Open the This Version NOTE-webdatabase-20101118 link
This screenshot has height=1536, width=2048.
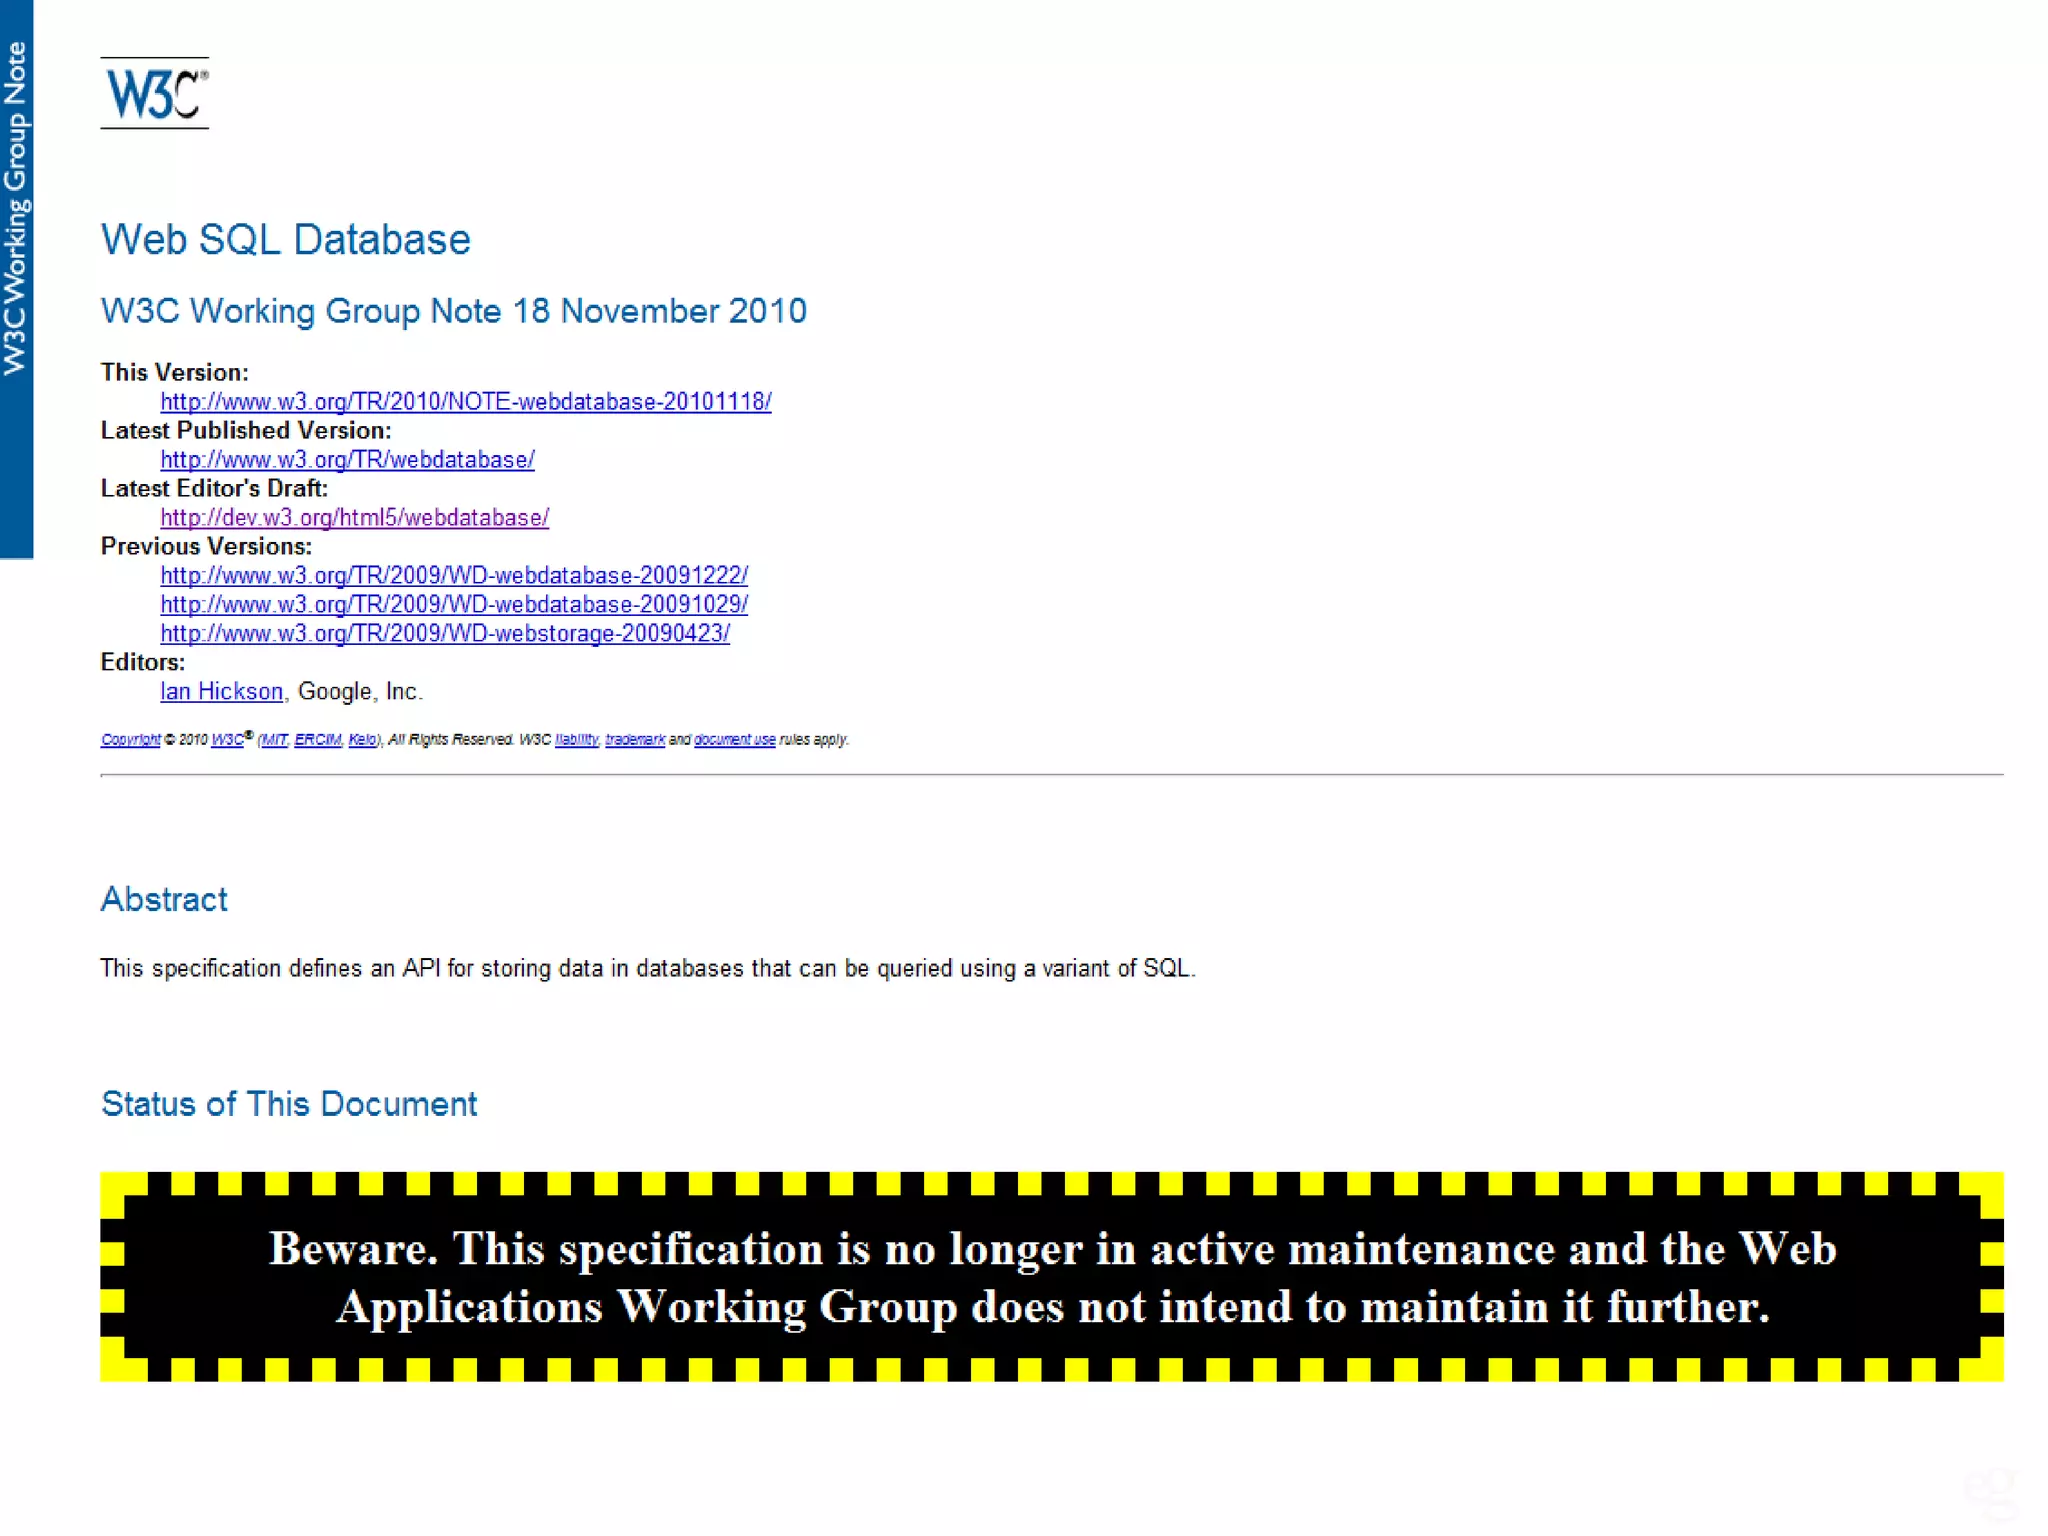(x=465, y=402)
